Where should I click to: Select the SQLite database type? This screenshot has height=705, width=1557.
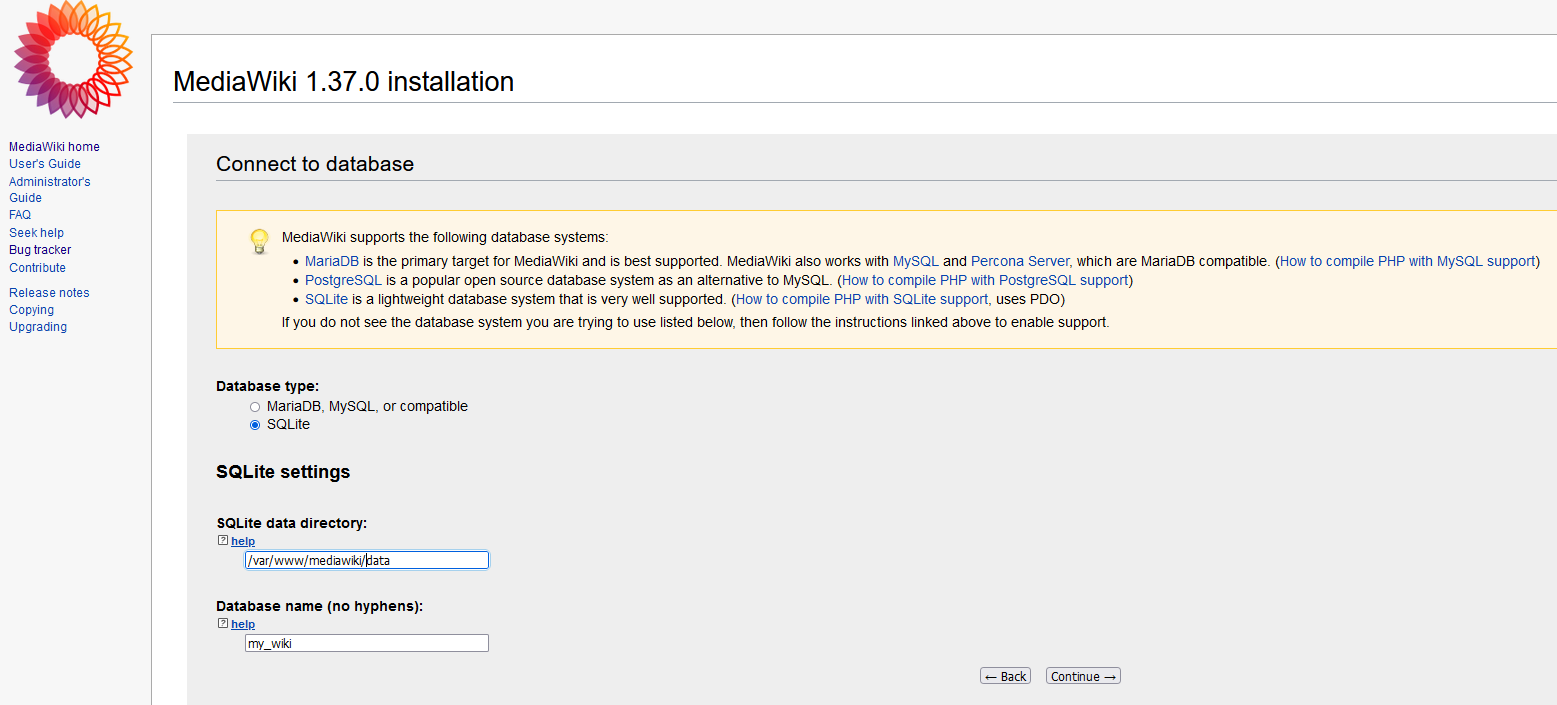pyautogui.click(x=255, y=425)
